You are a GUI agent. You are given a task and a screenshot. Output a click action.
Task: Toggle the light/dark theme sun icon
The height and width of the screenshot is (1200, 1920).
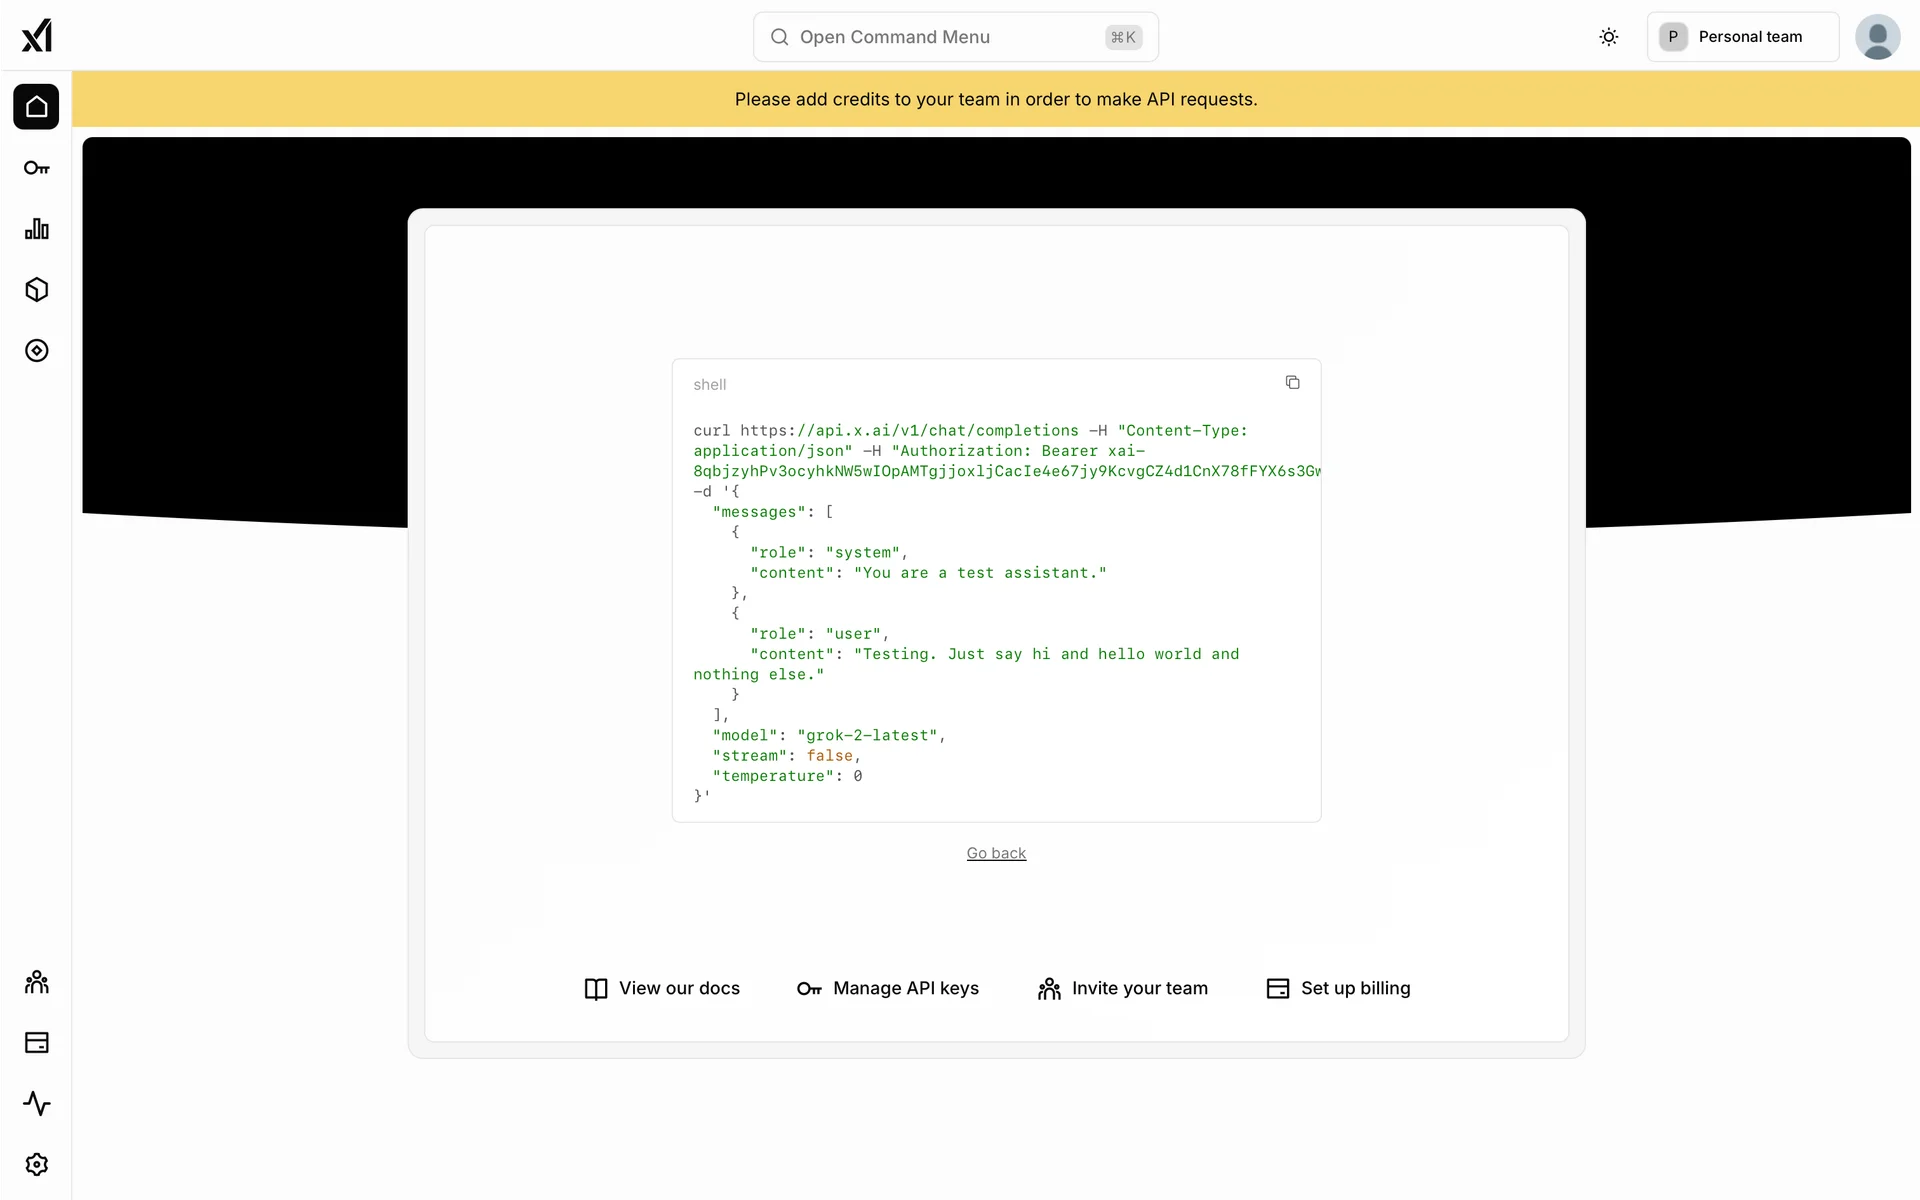click(1608, 37)
